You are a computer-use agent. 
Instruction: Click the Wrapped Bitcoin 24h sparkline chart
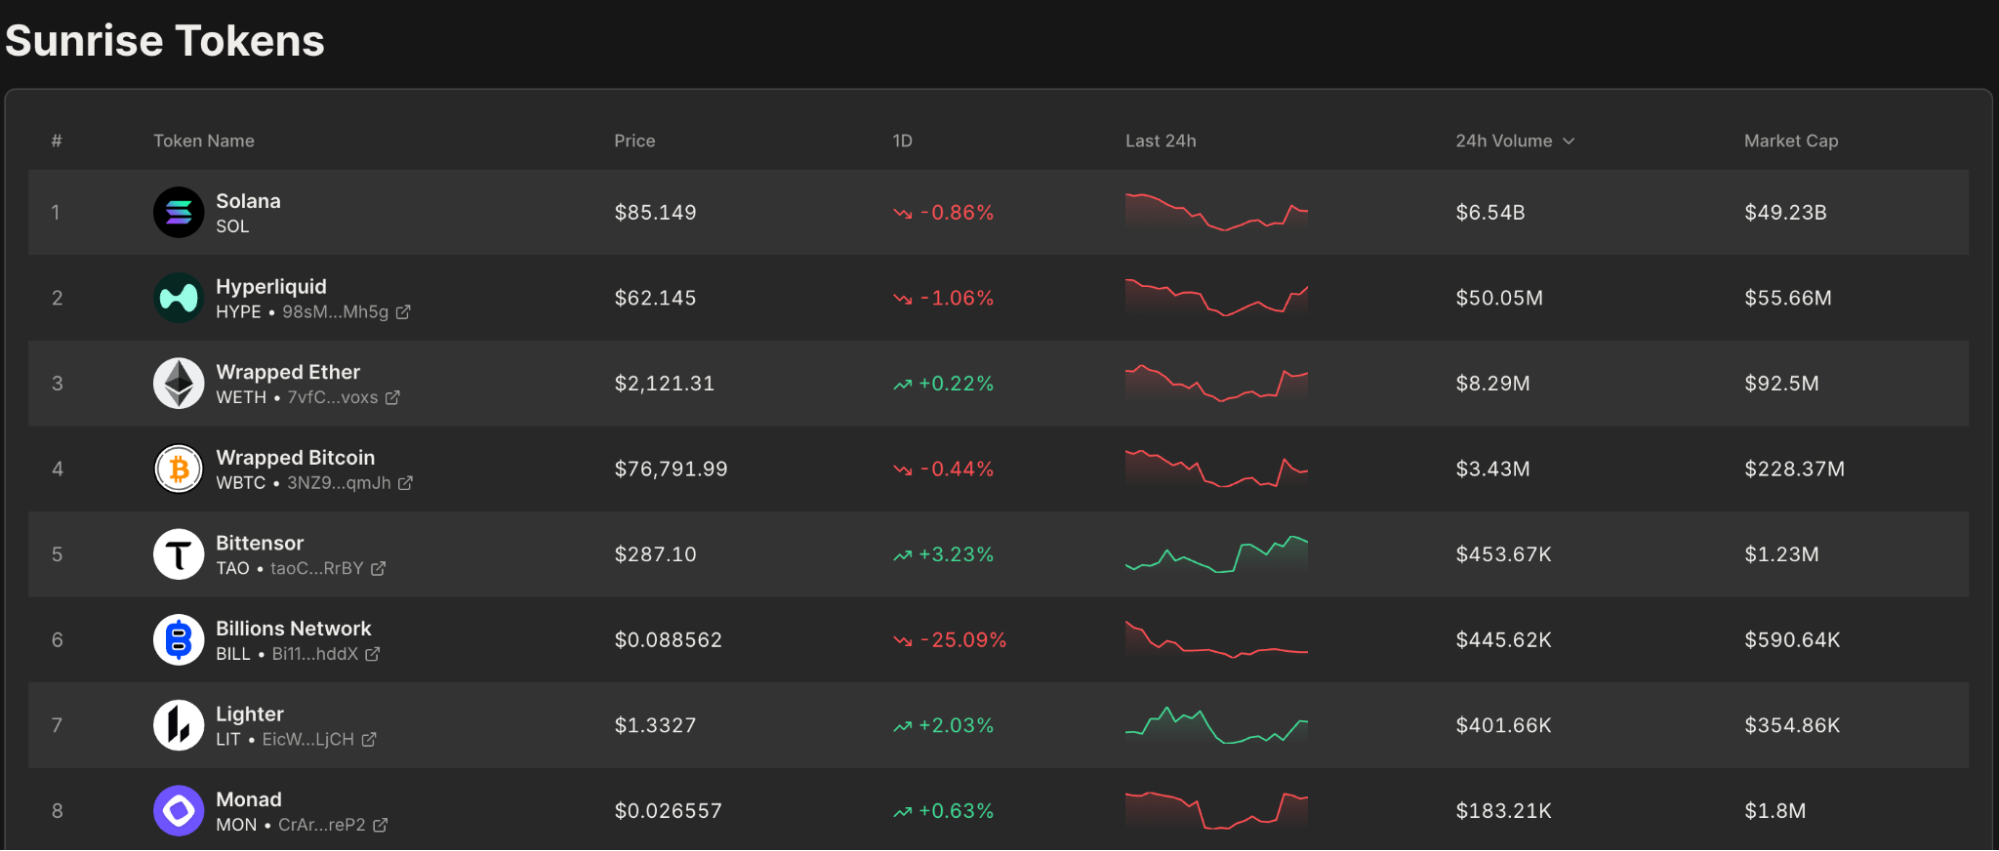[1216, 469]
